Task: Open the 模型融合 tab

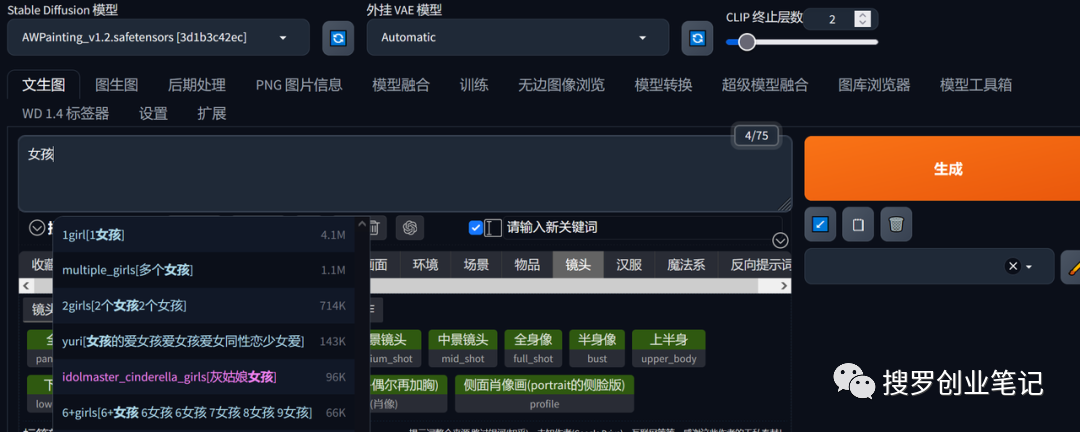Action: [401, 85]
